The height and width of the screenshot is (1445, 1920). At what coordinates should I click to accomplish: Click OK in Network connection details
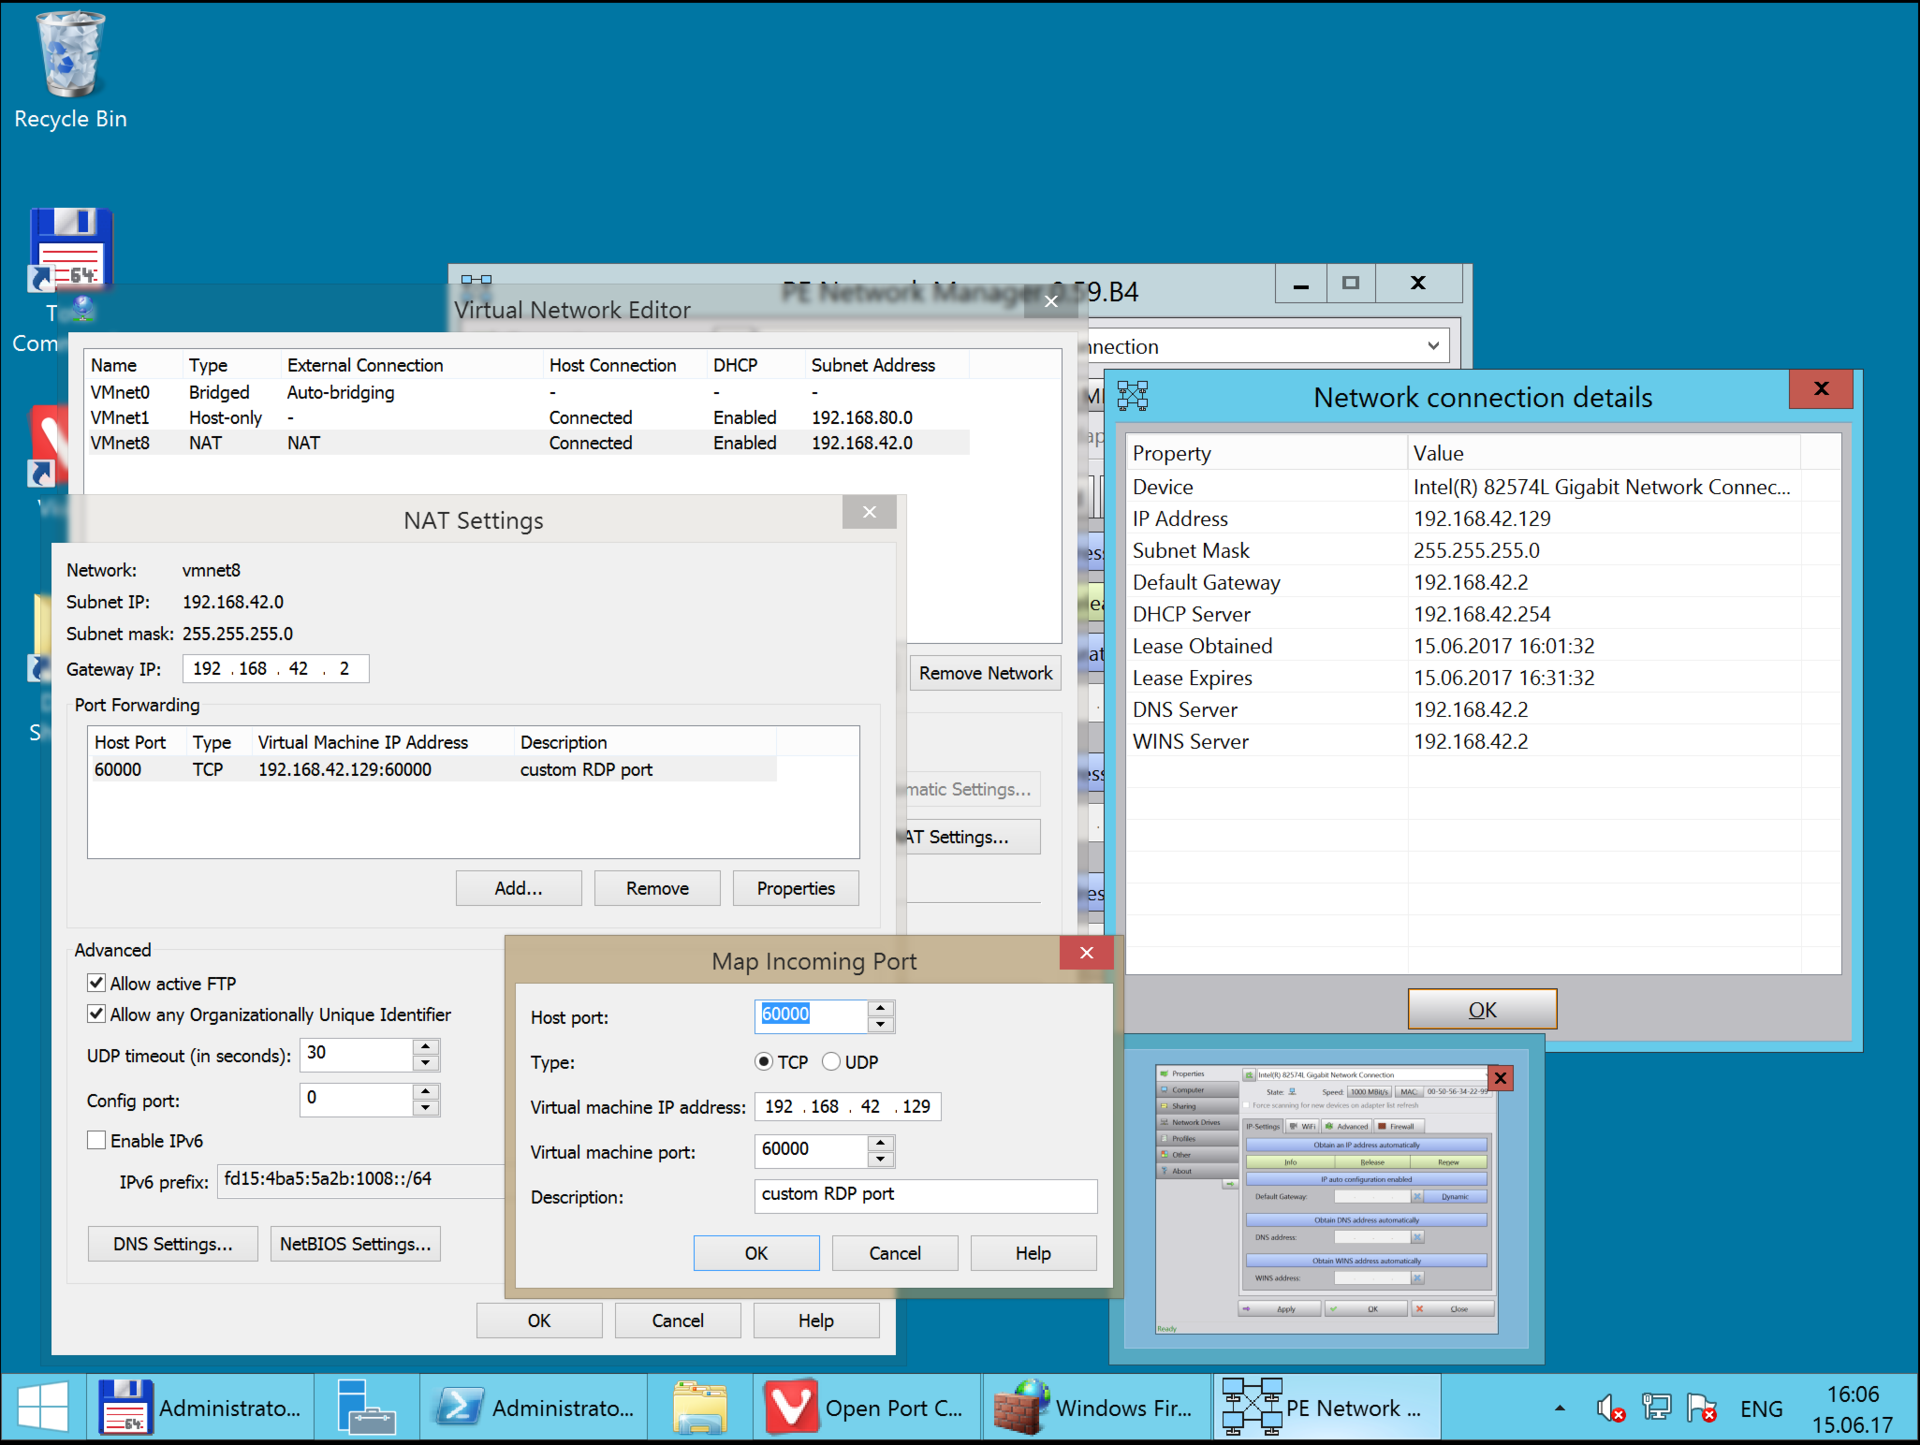(x=1482, y=1009)
